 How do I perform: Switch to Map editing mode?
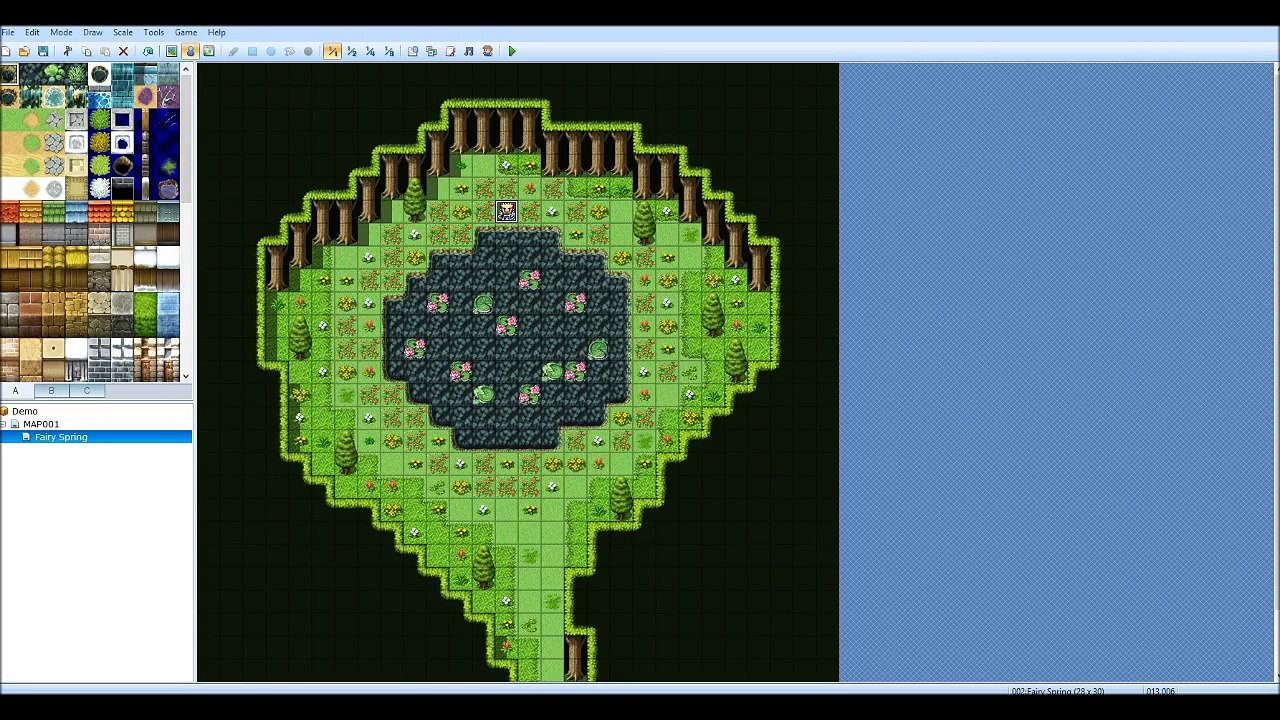point(171,51)
